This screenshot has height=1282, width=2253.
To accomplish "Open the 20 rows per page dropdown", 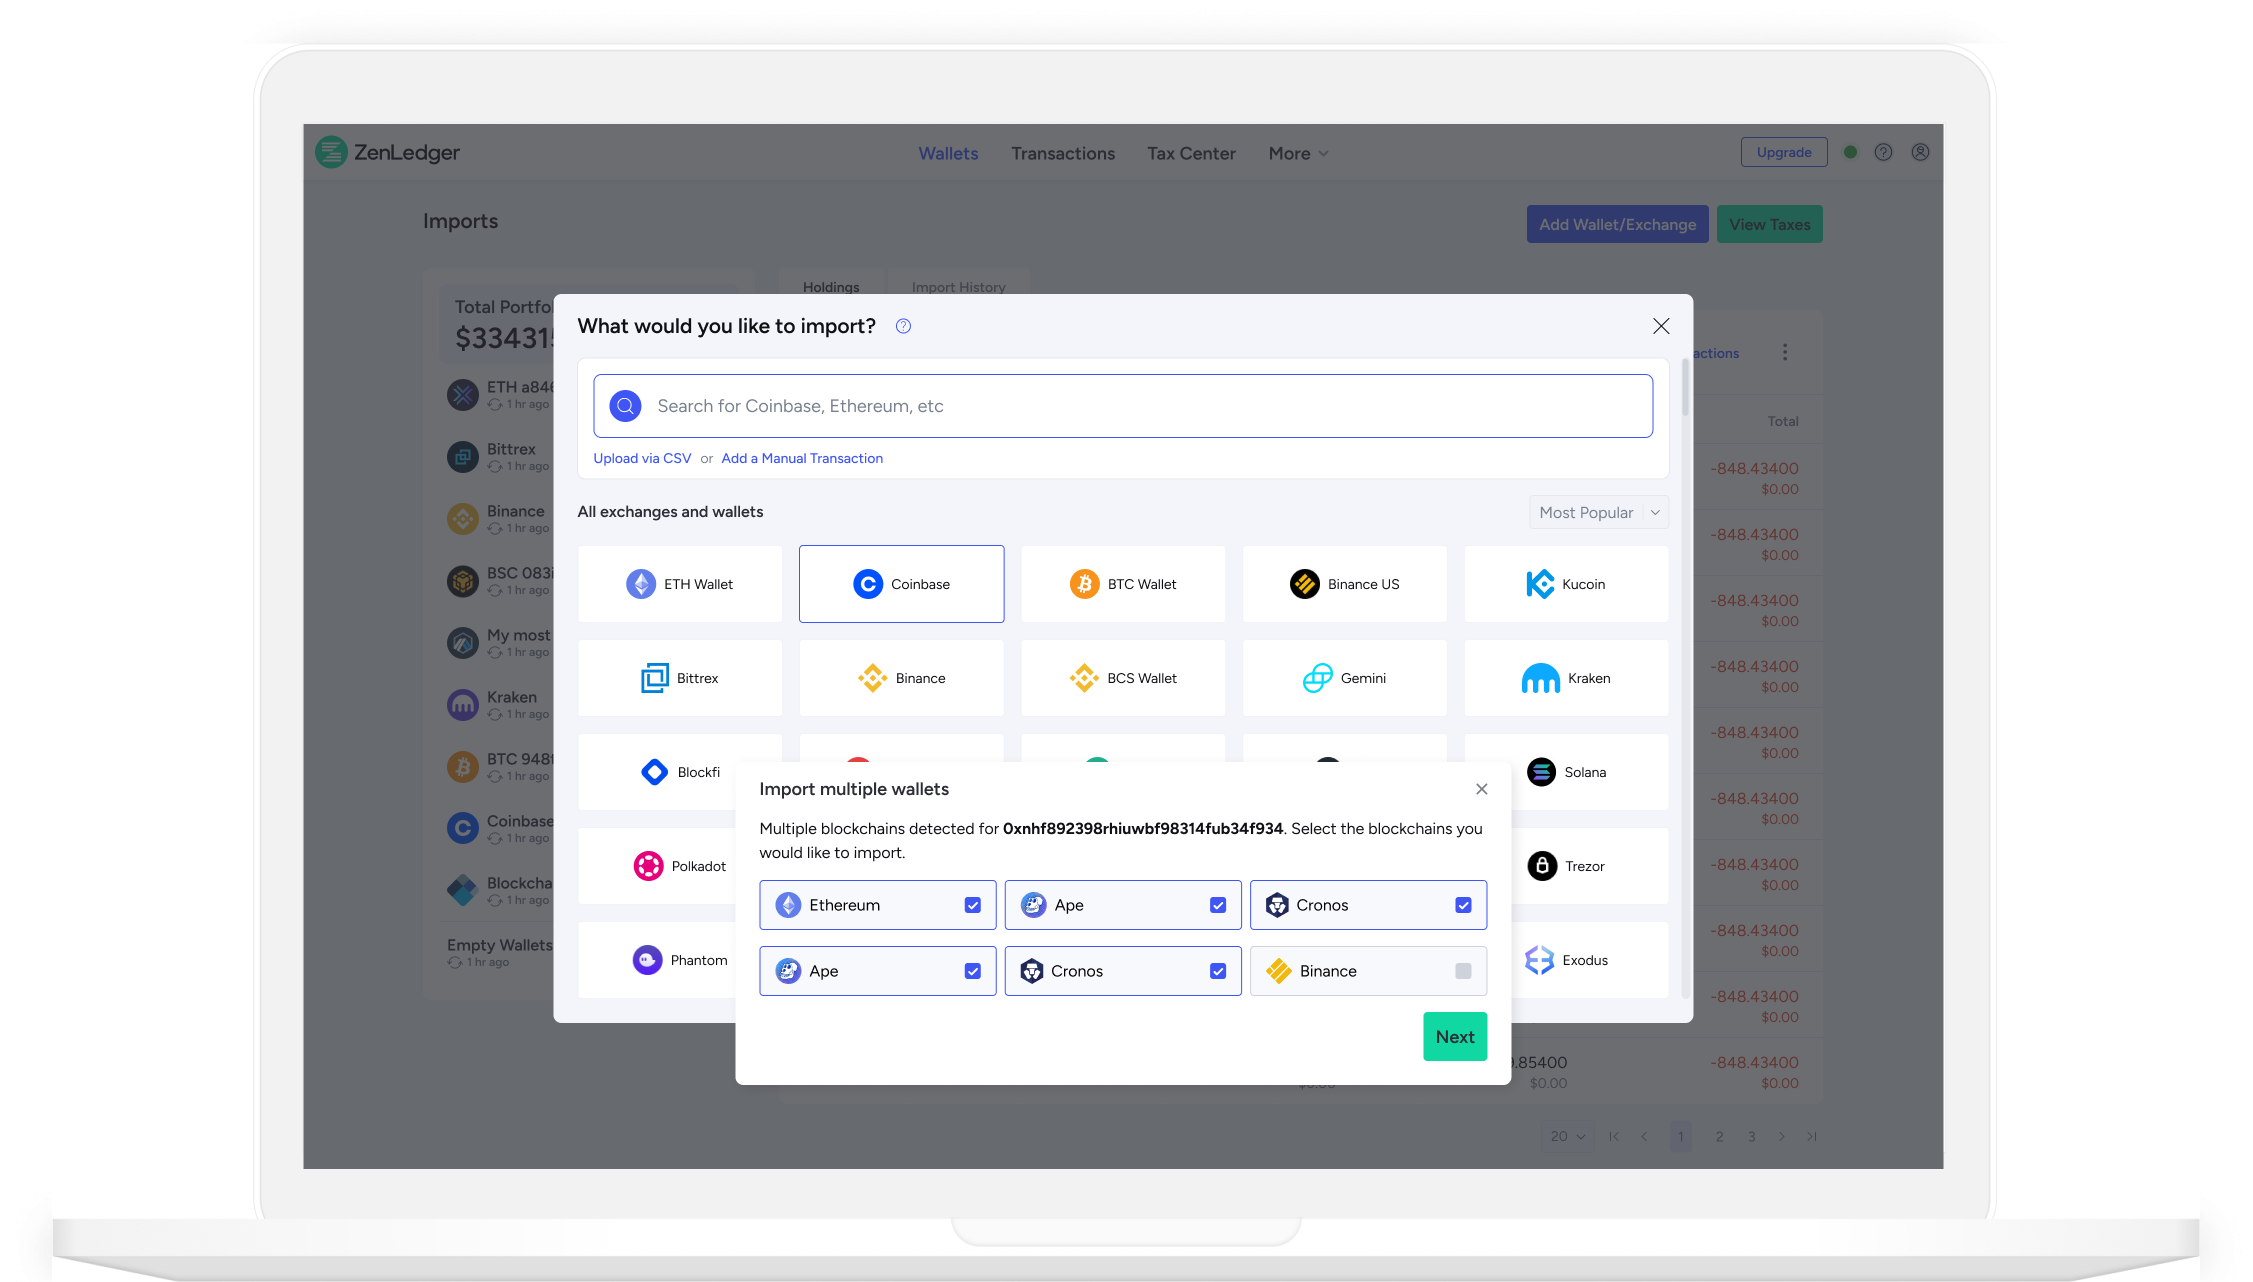I will pos(1567,1136).
